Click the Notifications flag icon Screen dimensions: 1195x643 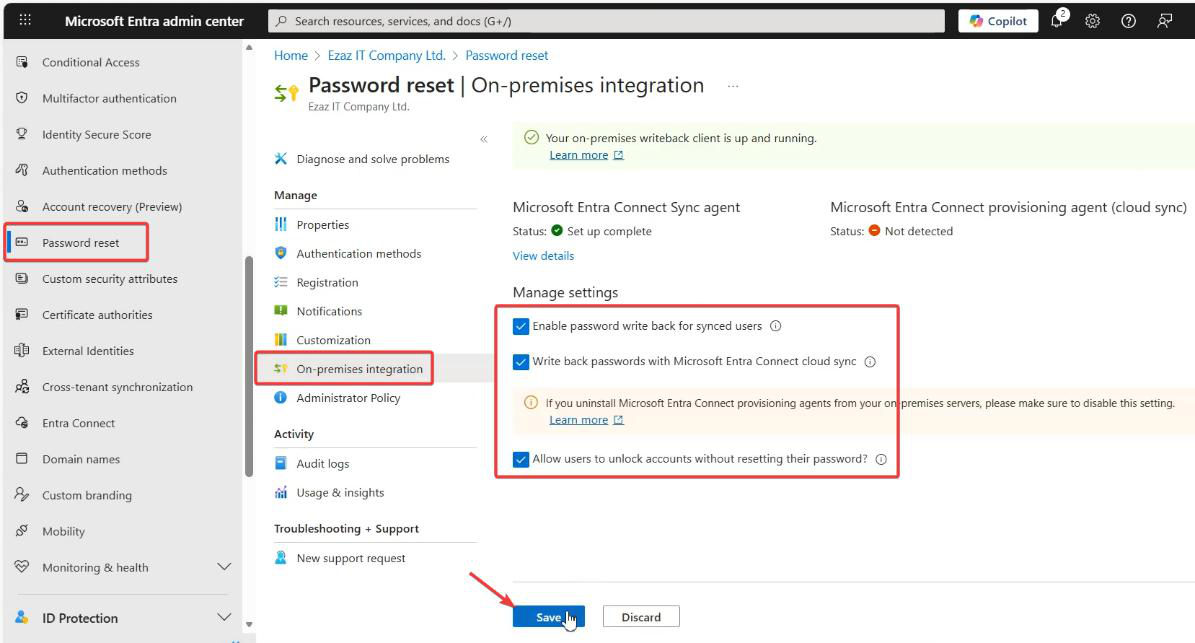pos(280,311)
